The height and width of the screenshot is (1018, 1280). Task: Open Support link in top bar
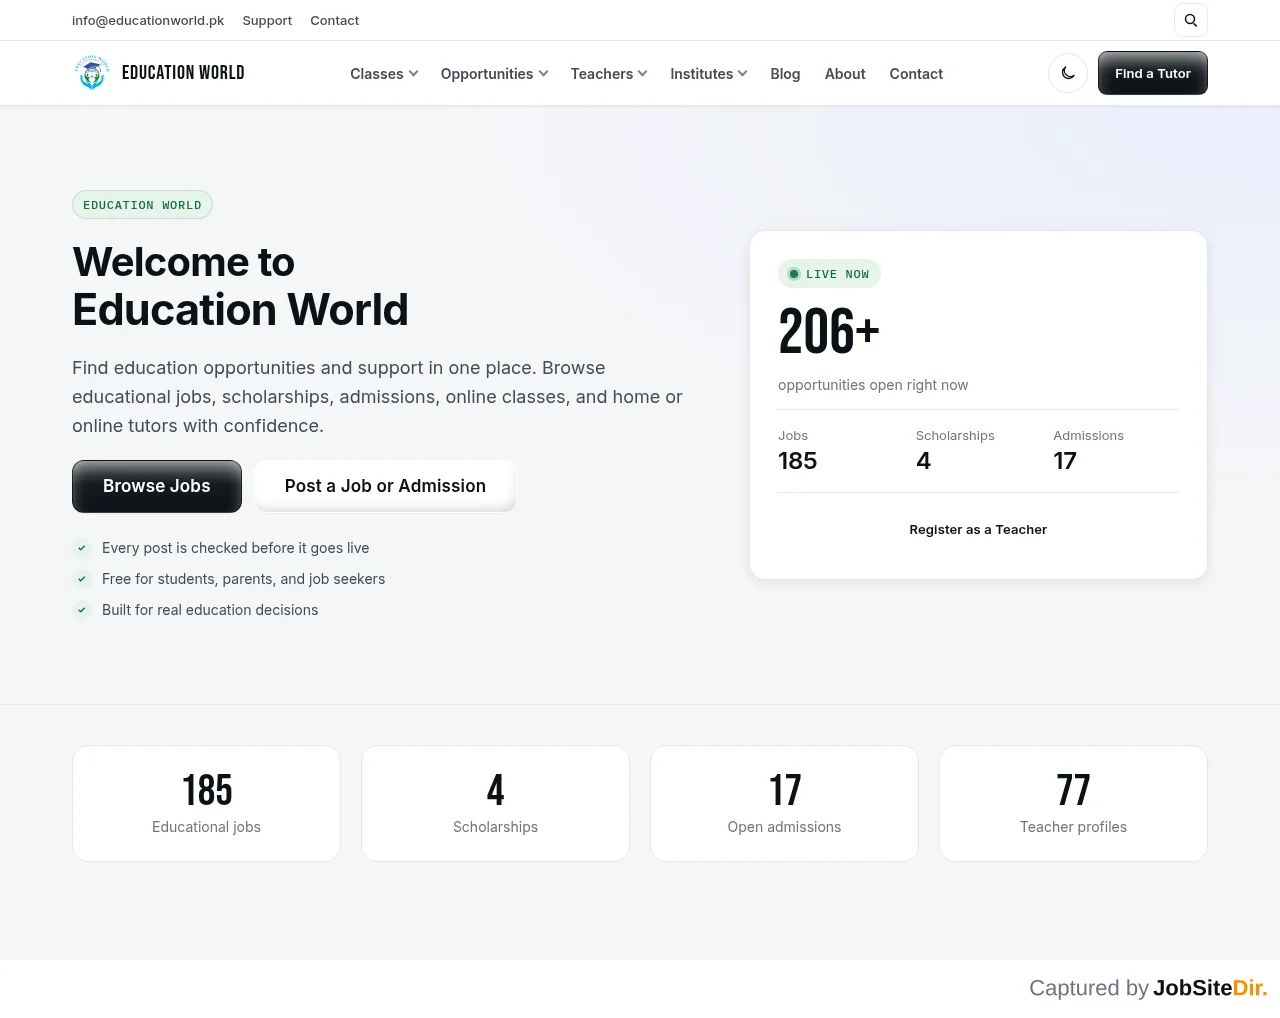tap(267, 20)
